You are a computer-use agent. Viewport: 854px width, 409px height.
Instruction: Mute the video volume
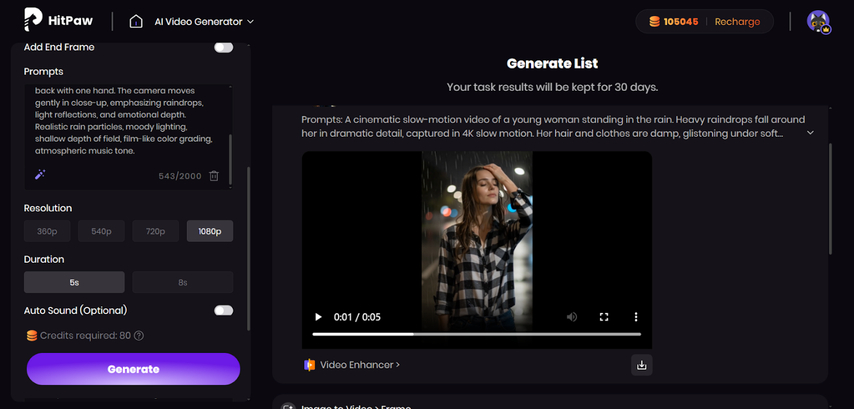point(572,317)
